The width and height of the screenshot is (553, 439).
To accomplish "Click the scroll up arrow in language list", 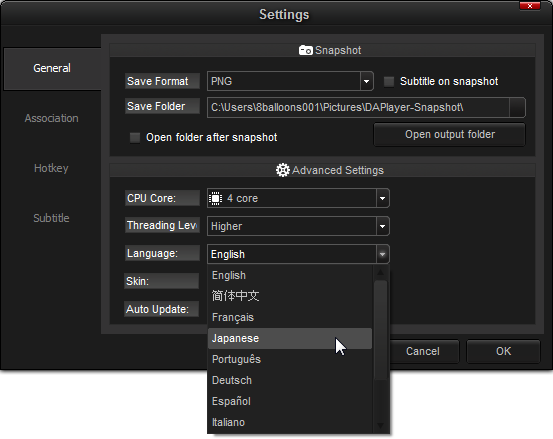I will (x=380, y=272).
